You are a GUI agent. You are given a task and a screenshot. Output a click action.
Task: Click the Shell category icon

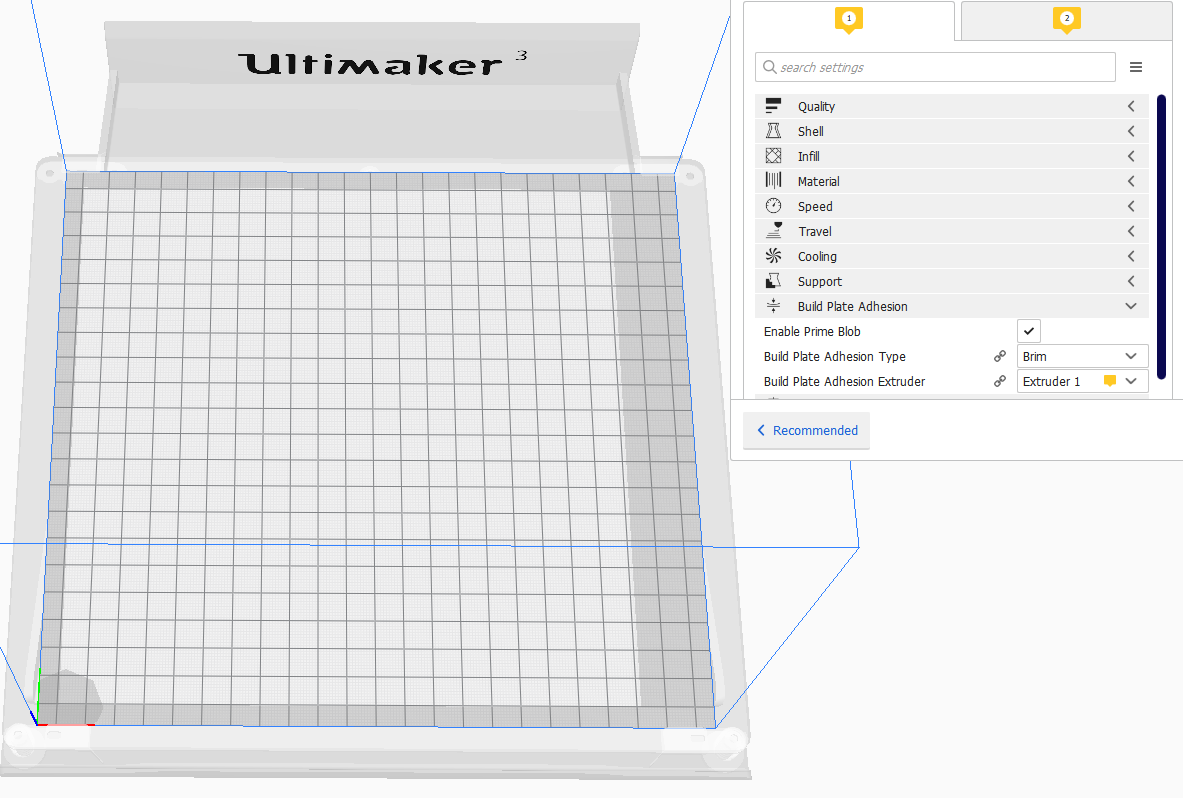773,130
